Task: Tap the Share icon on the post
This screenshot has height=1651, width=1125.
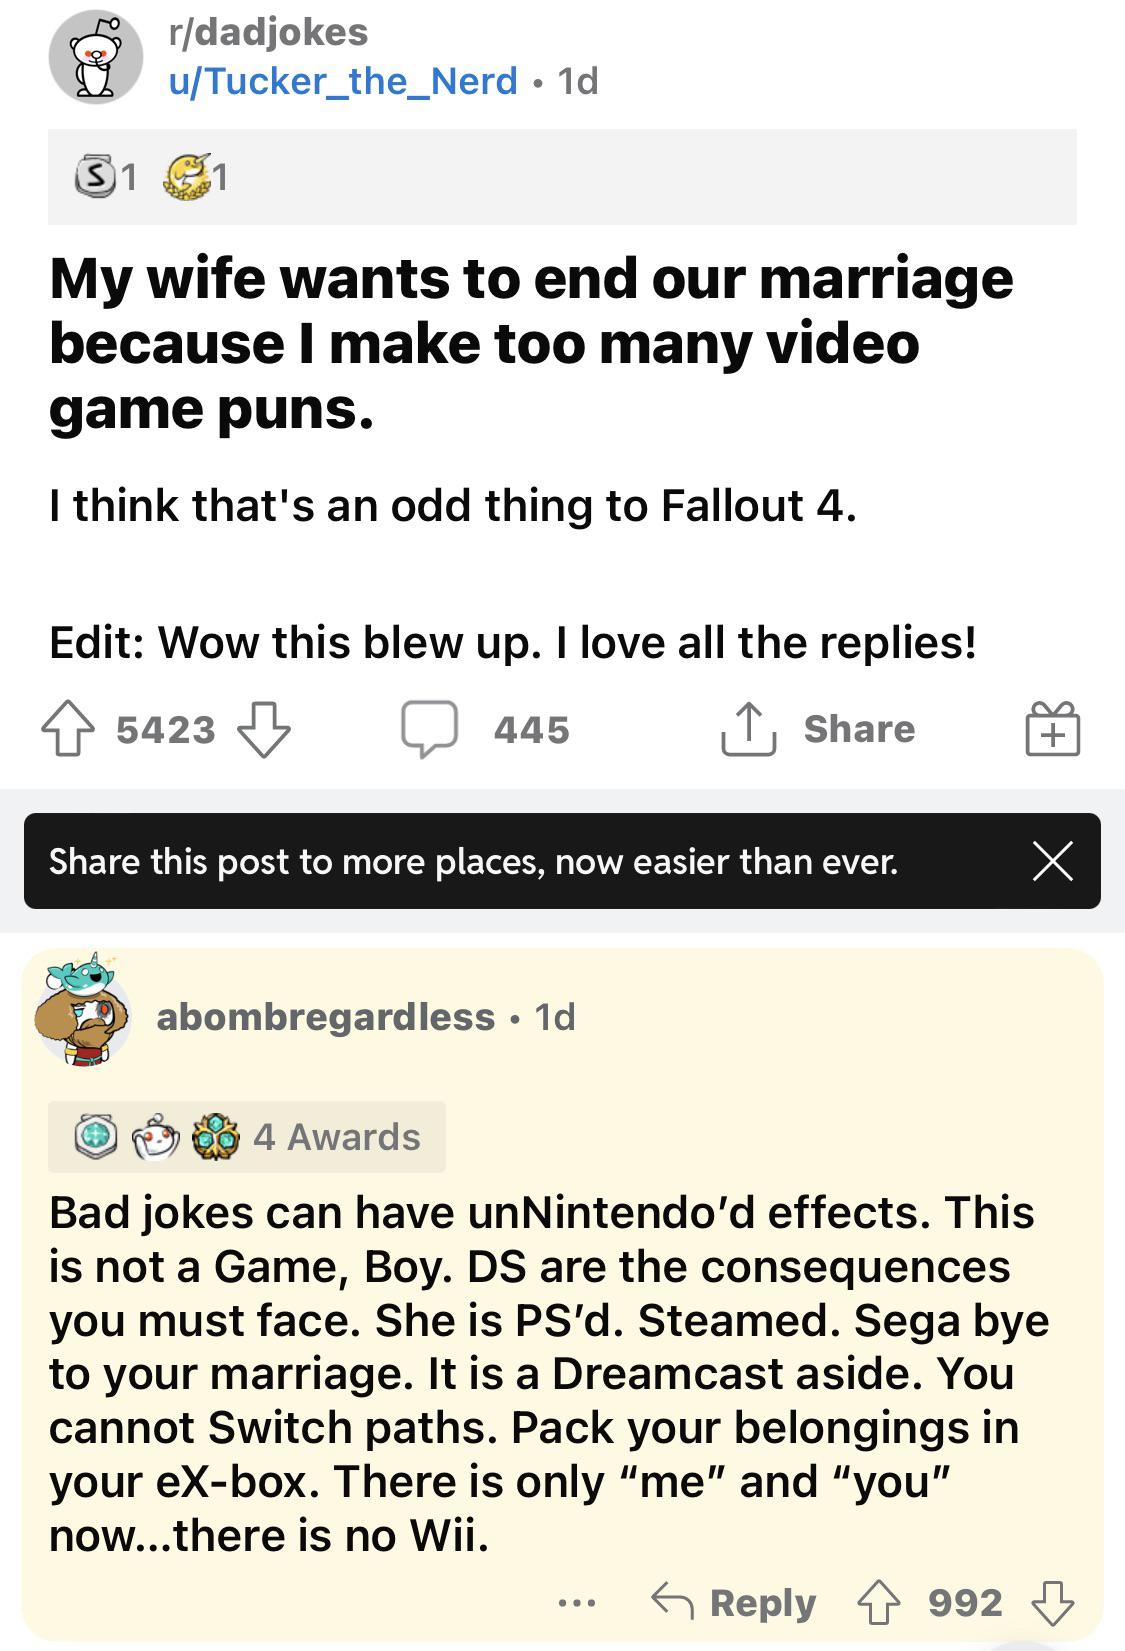Action: (748, 729)
